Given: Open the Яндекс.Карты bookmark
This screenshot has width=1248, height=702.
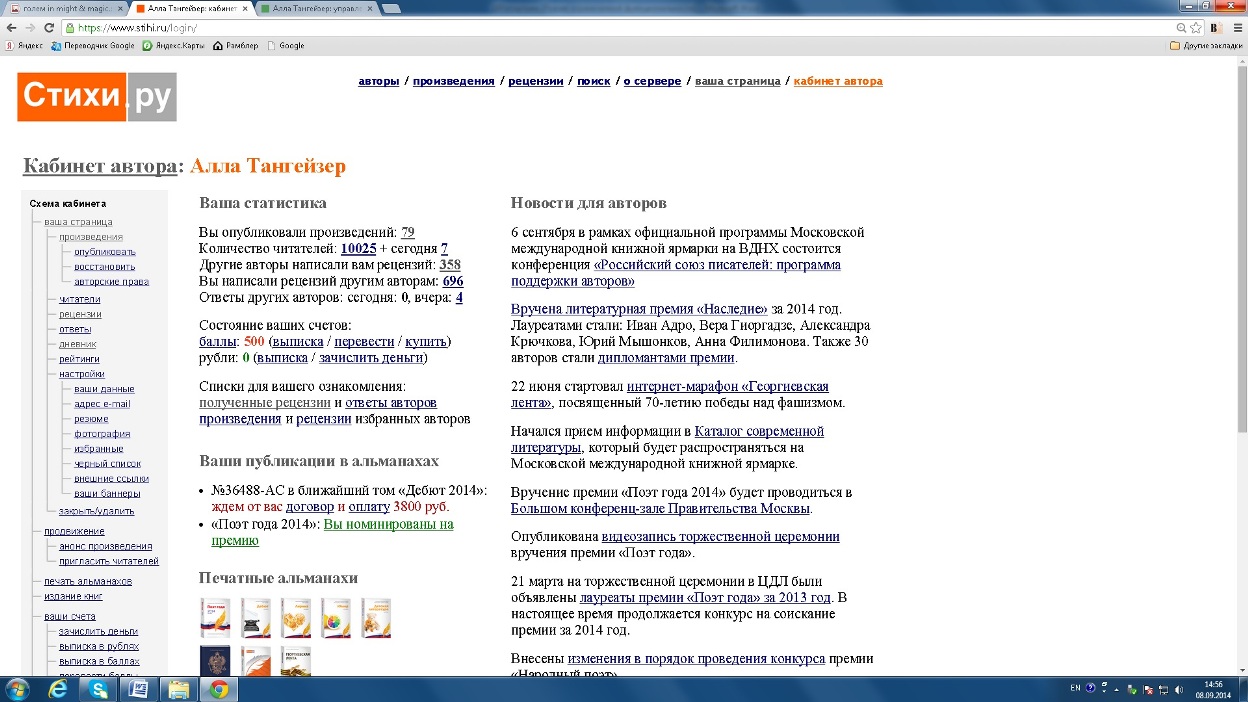Looking at the screenshot, I should pos(173,46).
